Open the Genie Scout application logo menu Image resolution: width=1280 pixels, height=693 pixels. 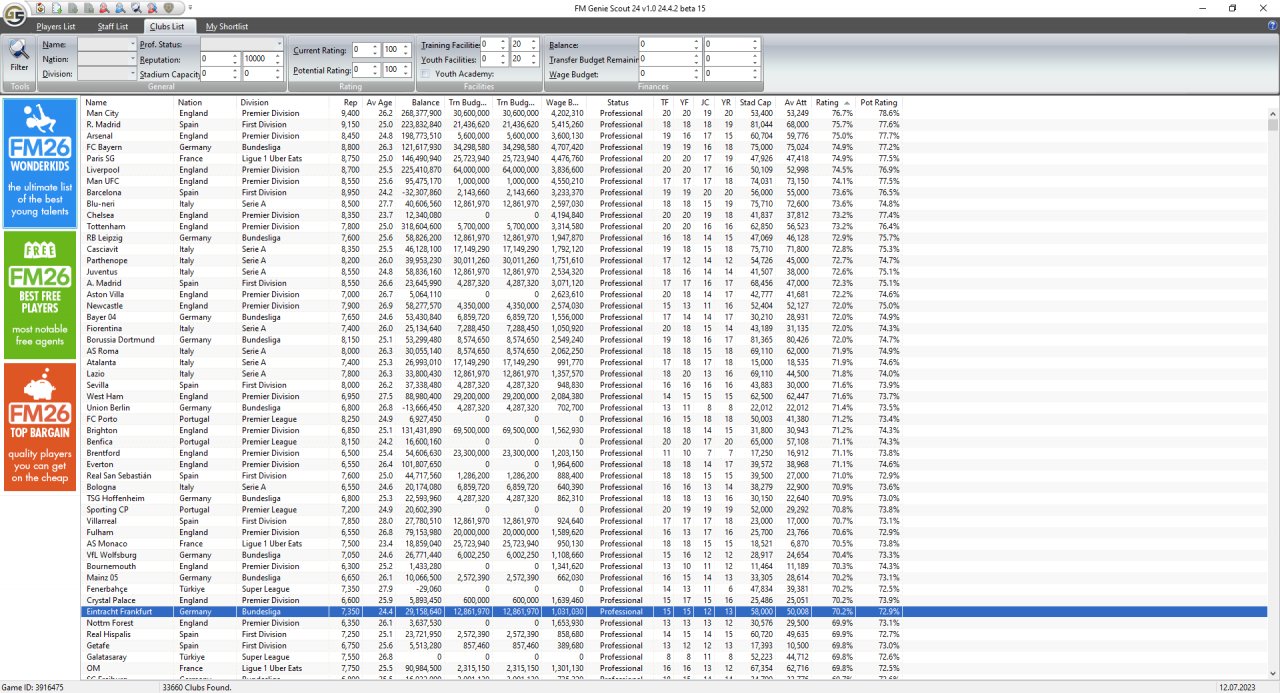15,14
